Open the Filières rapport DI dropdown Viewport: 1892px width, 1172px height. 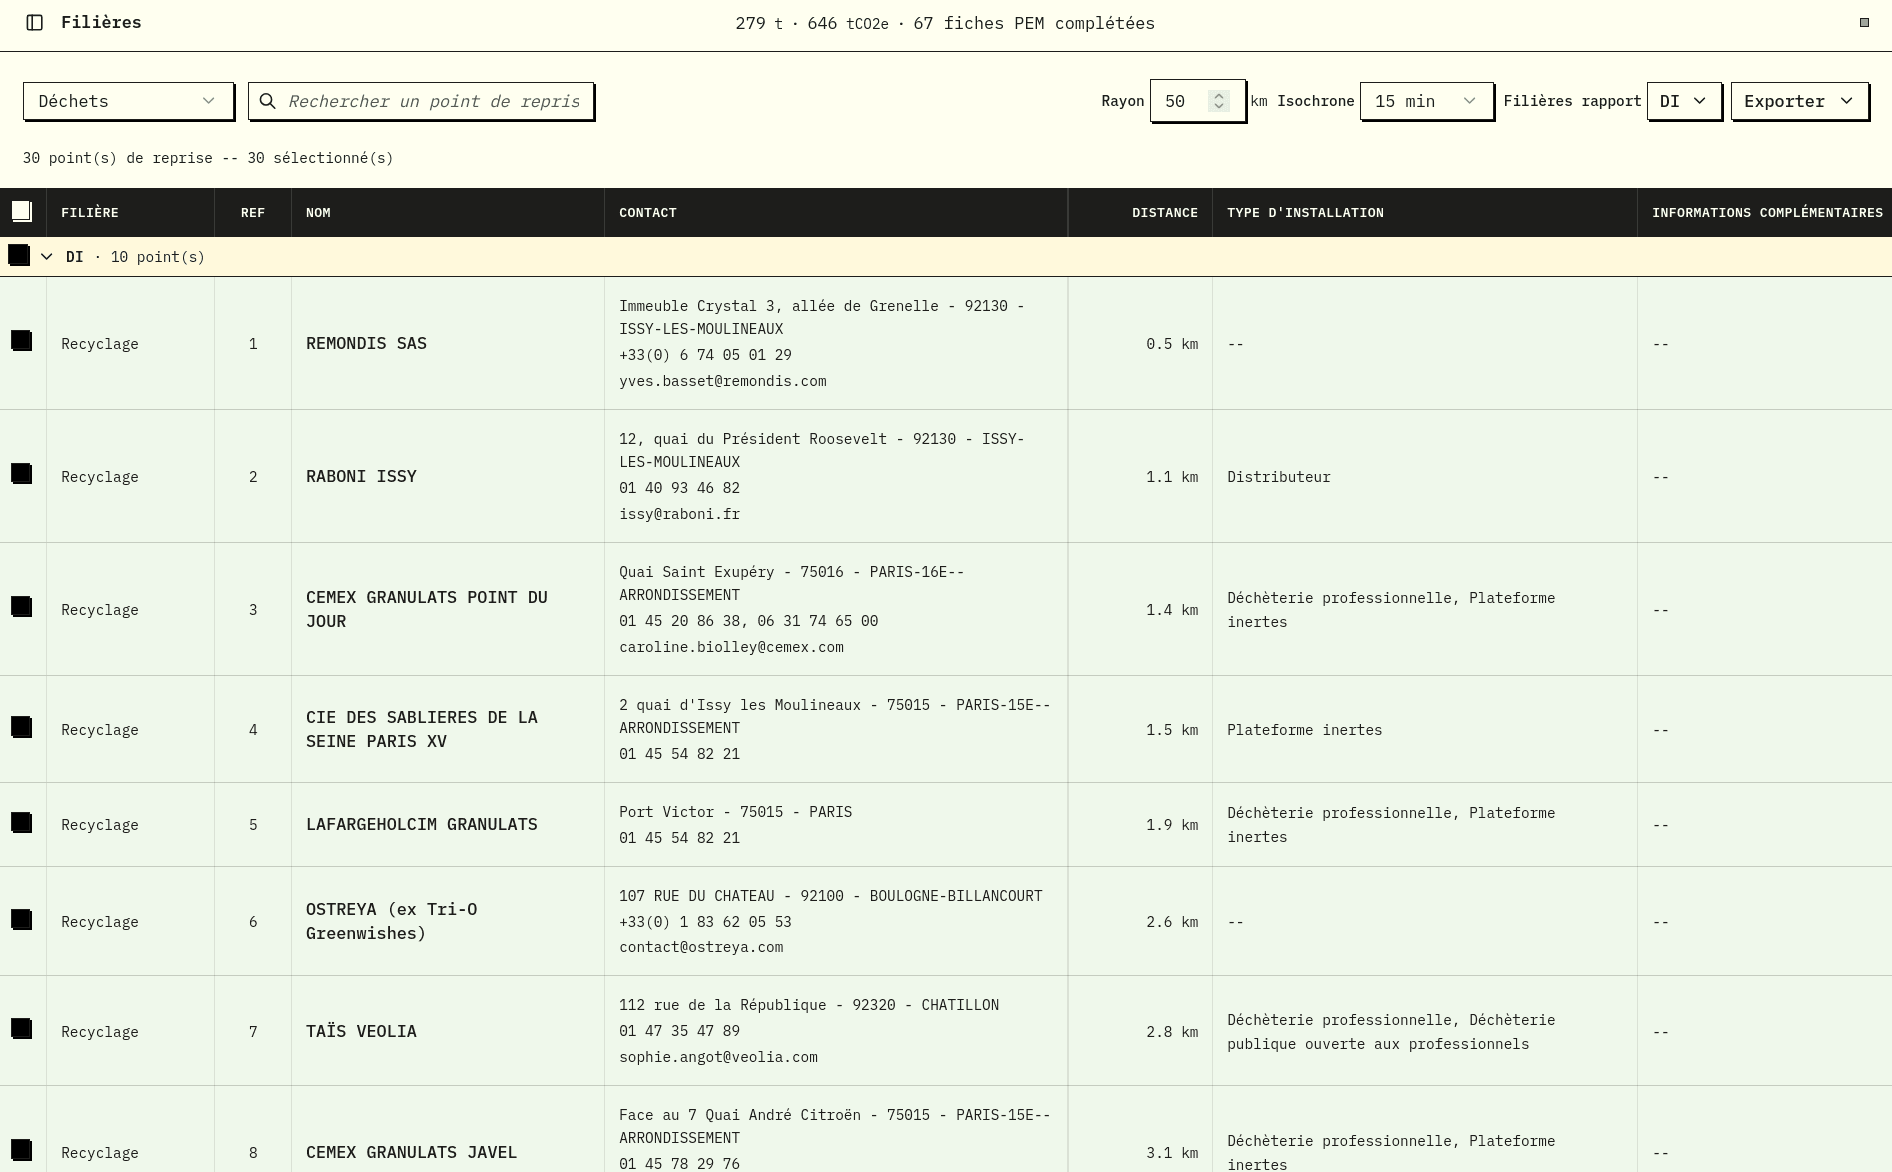[x=1684, y=101]
